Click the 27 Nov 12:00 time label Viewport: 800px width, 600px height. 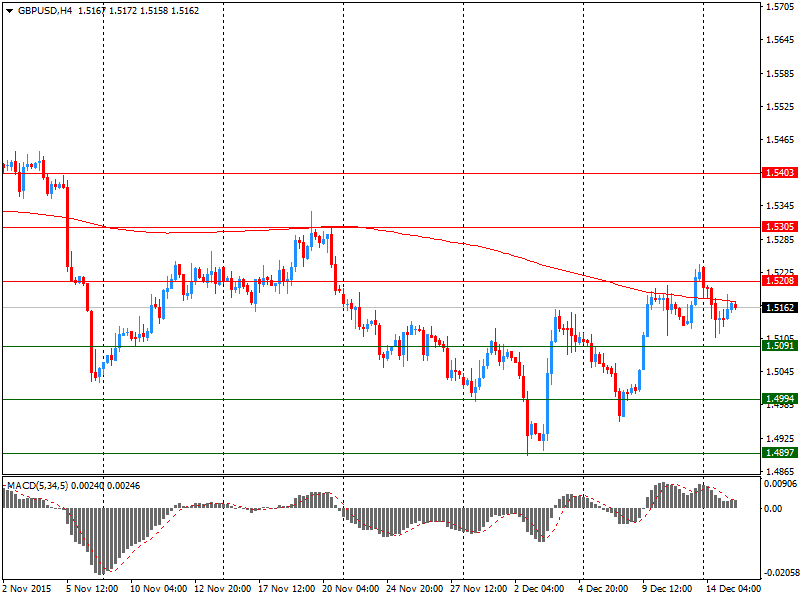click(x=479, y=589)
